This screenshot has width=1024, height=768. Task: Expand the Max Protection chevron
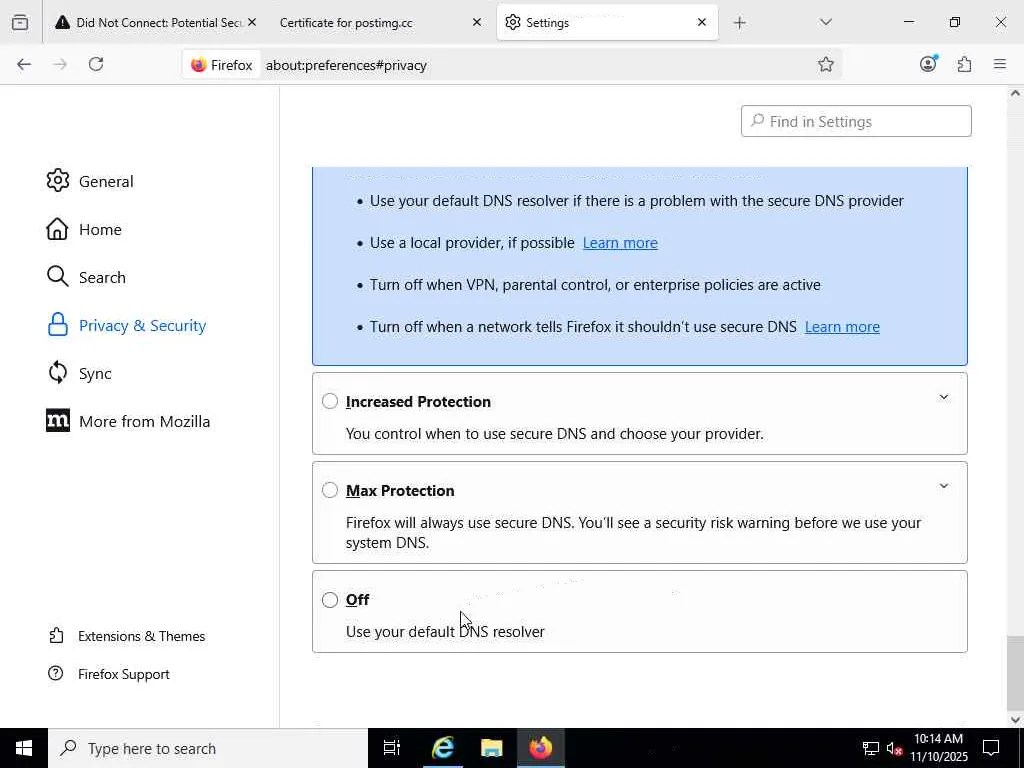click(943, 486)
